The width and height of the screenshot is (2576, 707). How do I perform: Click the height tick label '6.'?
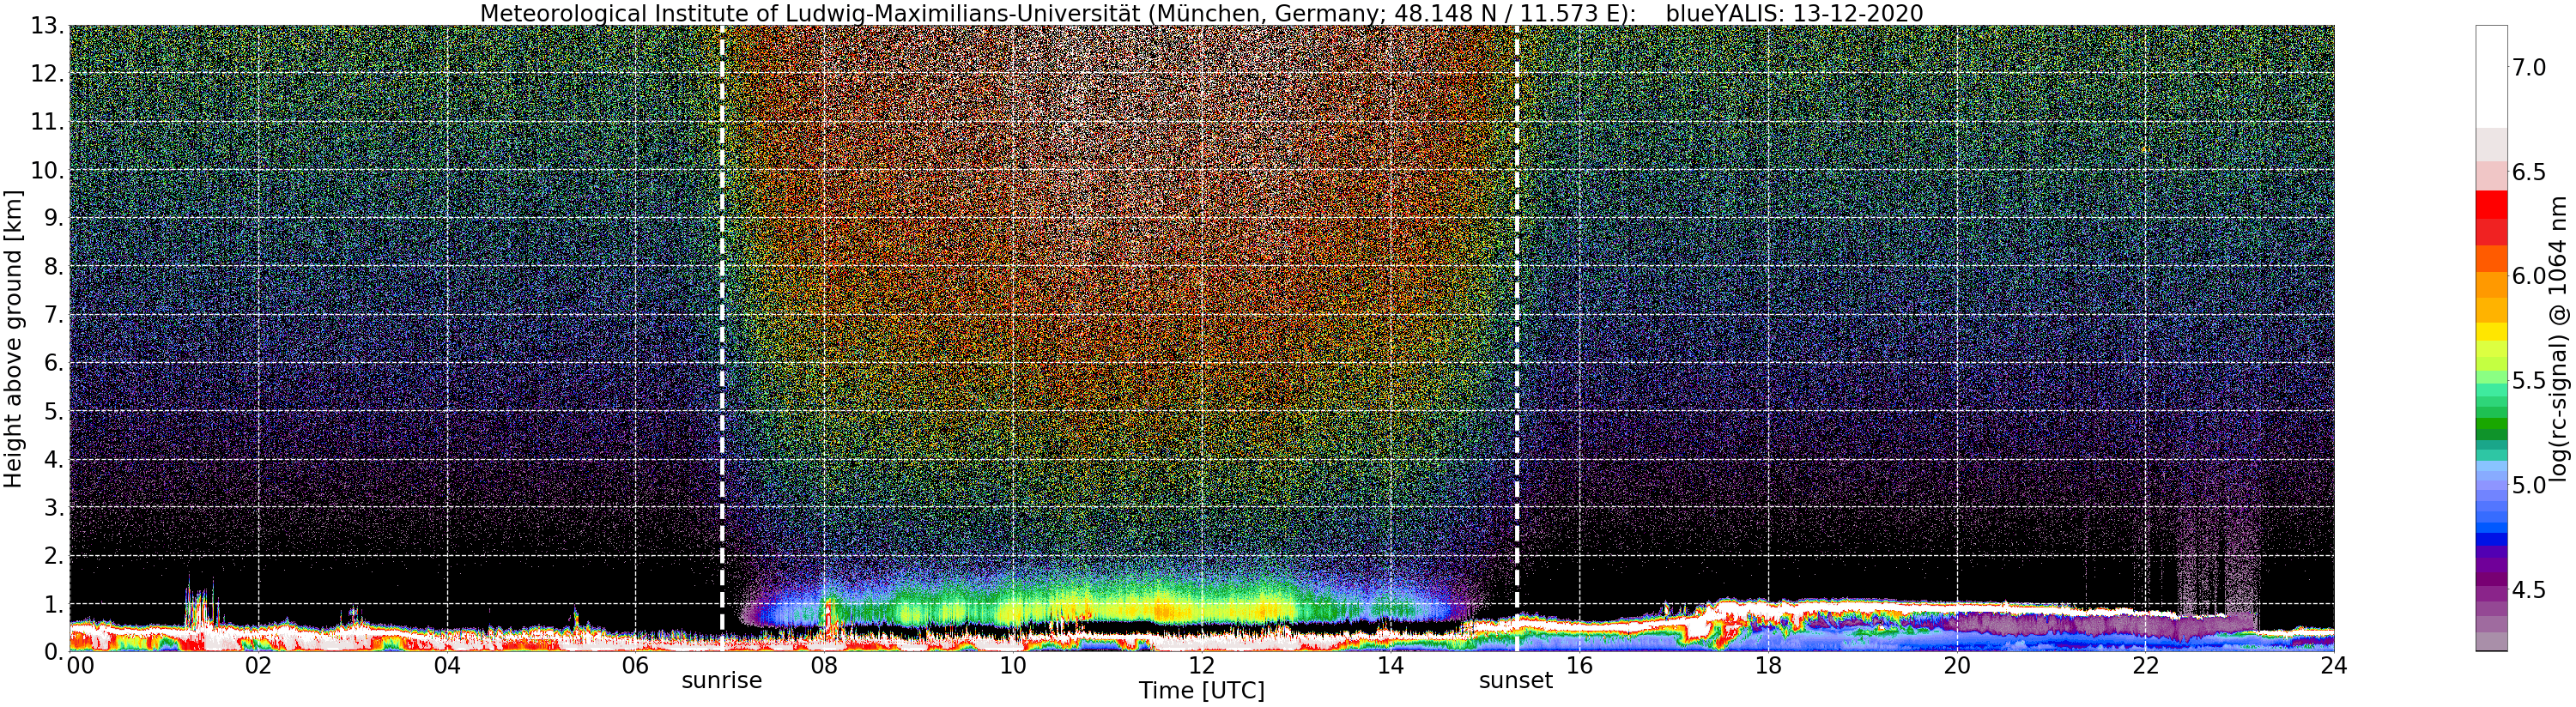pyautogui.click(x=54, y=363)
